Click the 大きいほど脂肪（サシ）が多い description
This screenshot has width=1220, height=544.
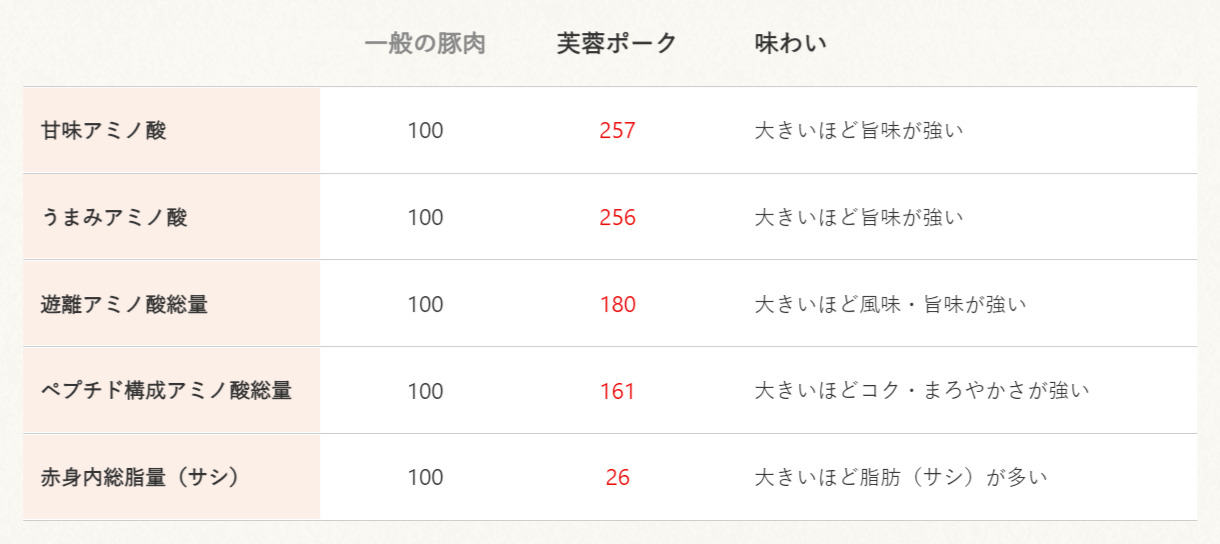click(x=900, y=478)
